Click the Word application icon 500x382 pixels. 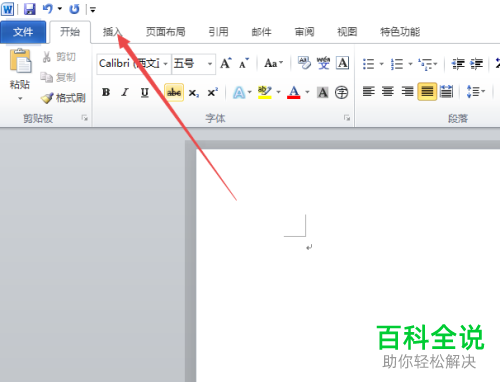point(7,9)
